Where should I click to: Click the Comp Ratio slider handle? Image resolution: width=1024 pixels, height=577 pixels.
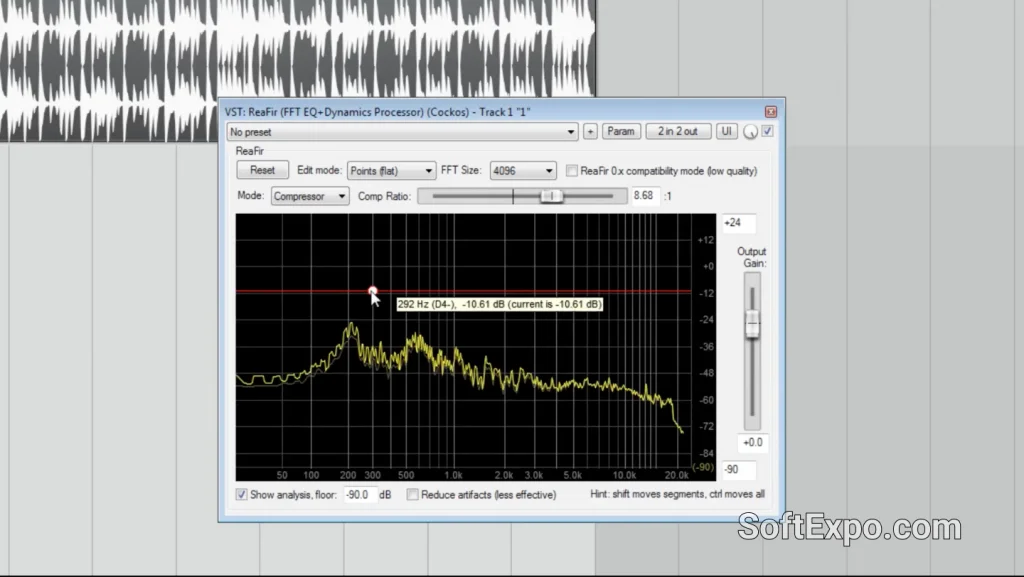point(551,196)
